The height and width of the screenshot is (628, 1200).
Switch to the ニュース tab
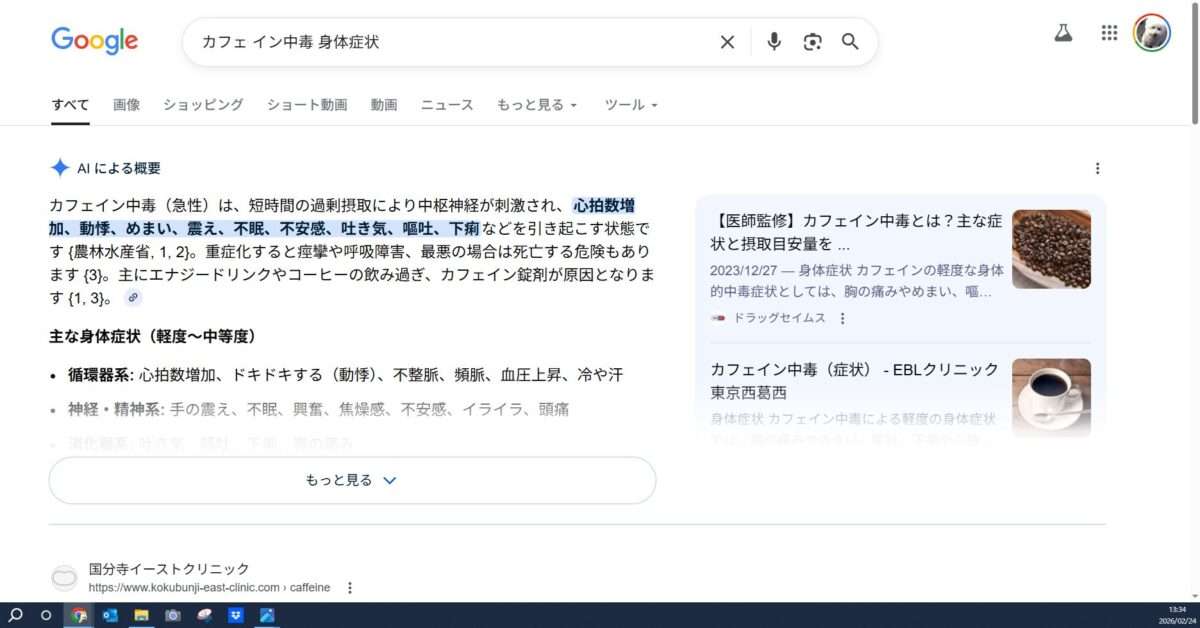coord(446,105)
